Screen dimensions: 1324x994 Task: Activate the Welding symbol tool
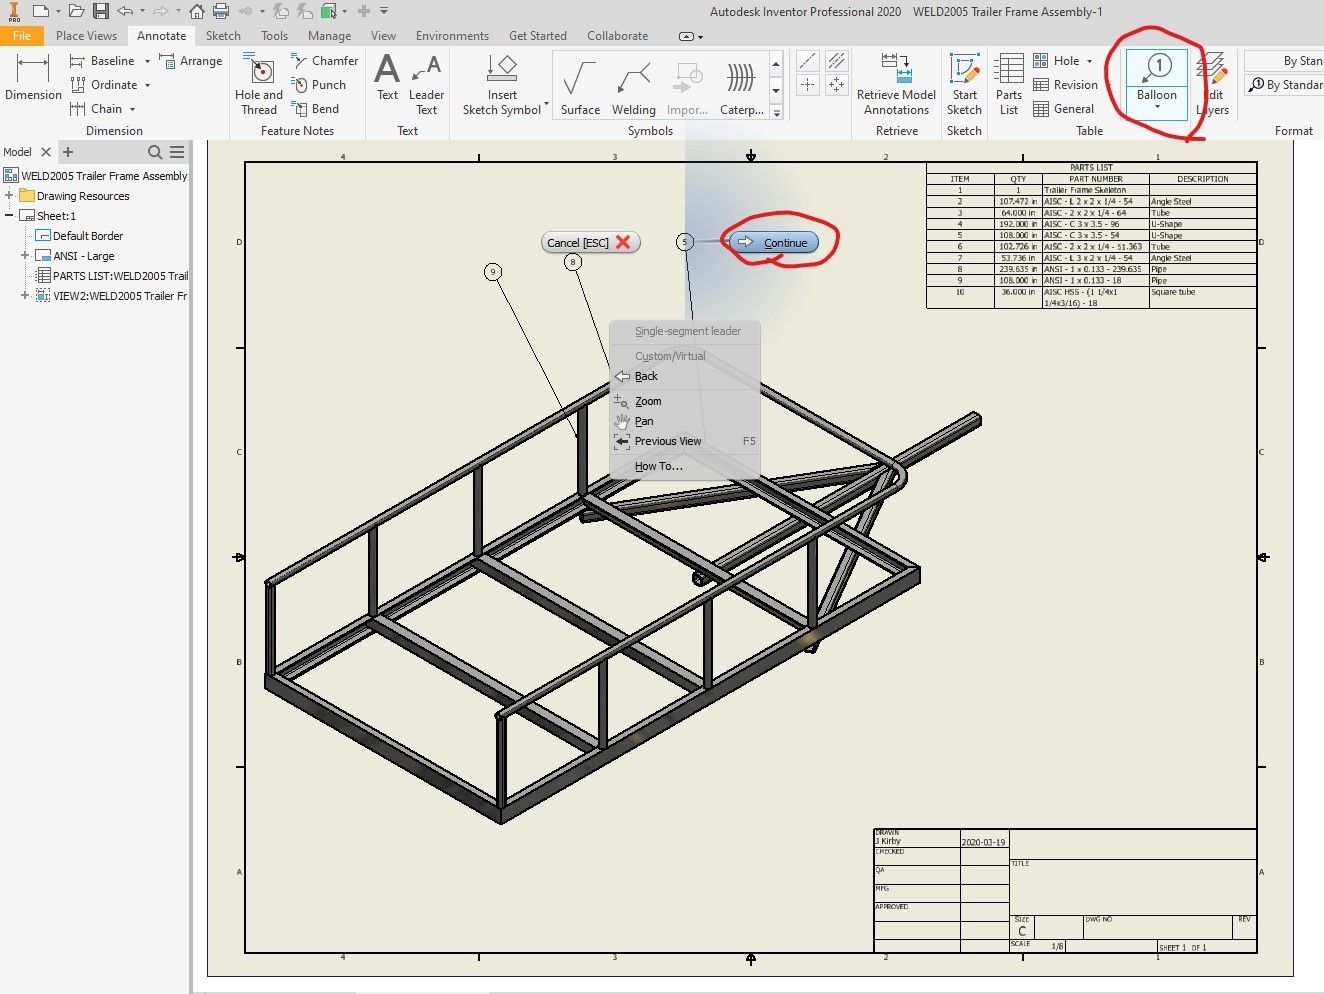coord(632,85)
